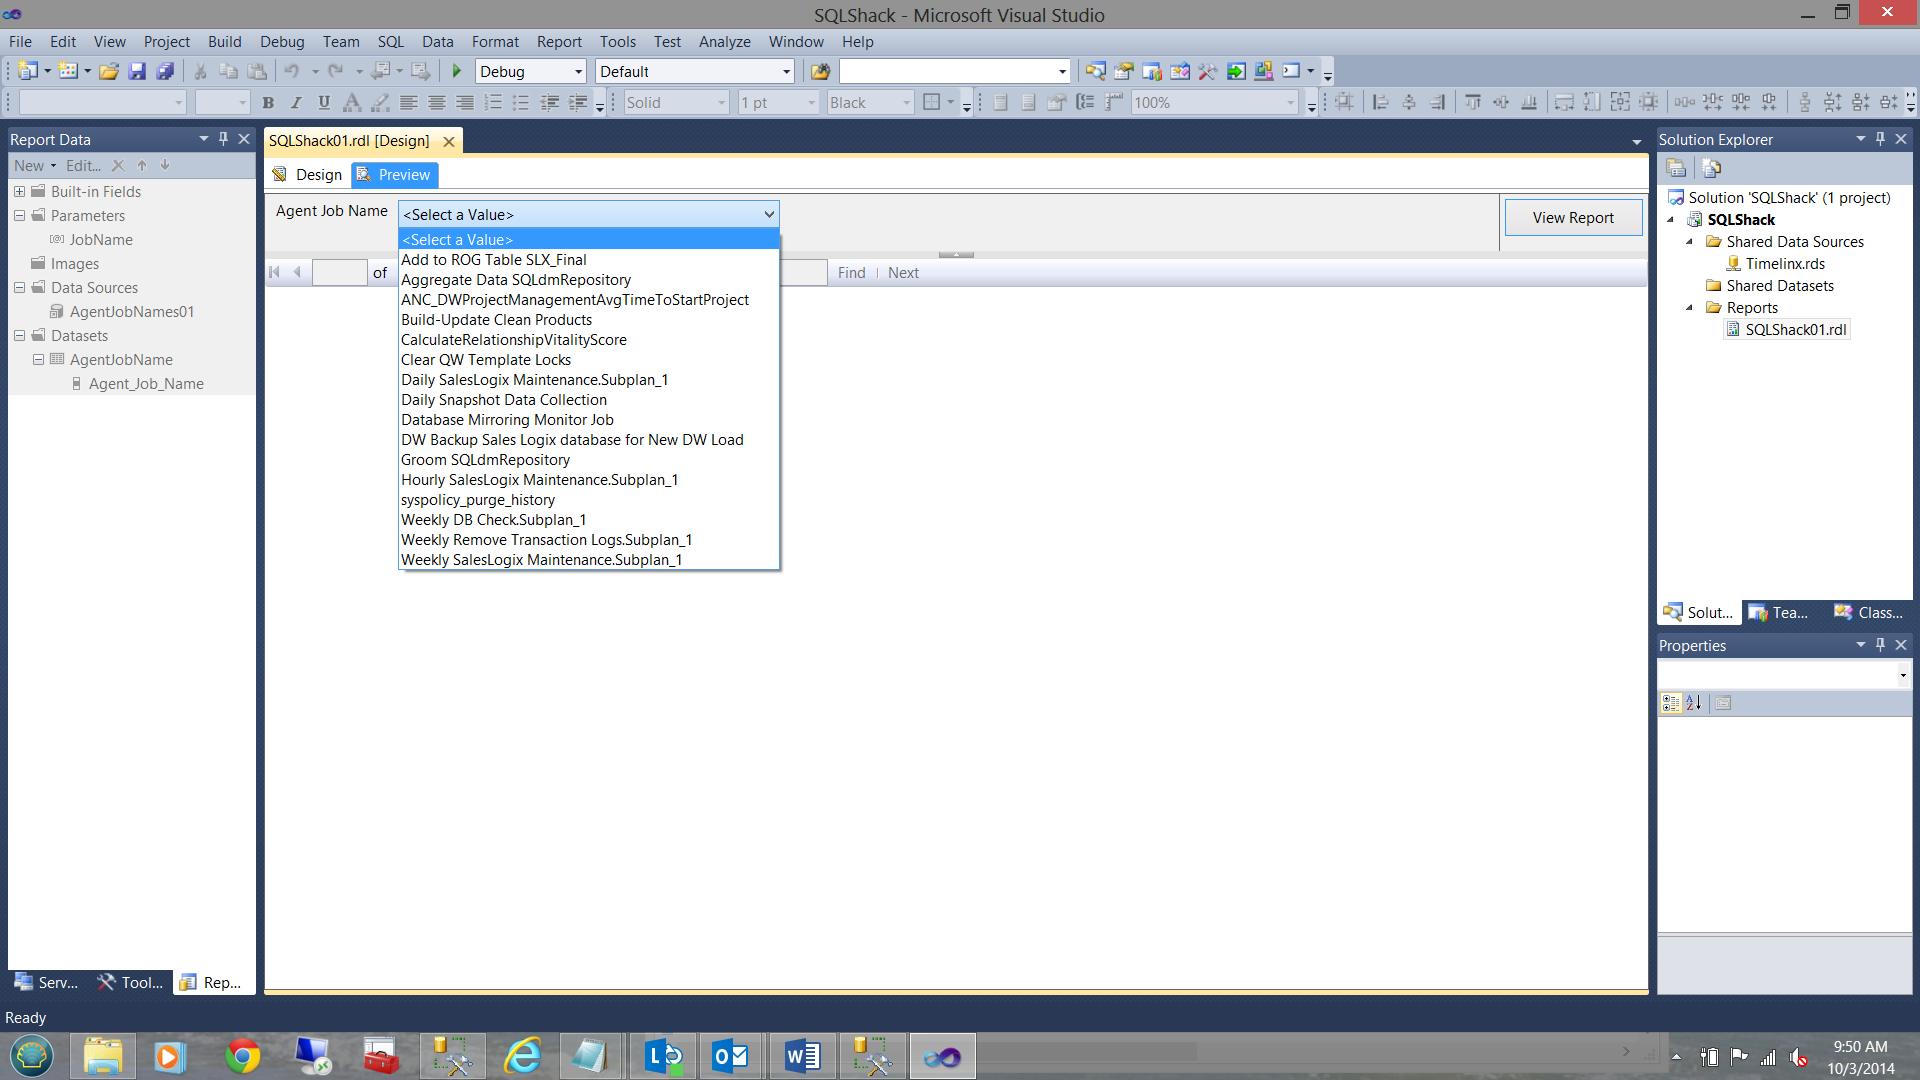Click the page number input field
Viewport: 1920px width, 1080px height.
339,273
